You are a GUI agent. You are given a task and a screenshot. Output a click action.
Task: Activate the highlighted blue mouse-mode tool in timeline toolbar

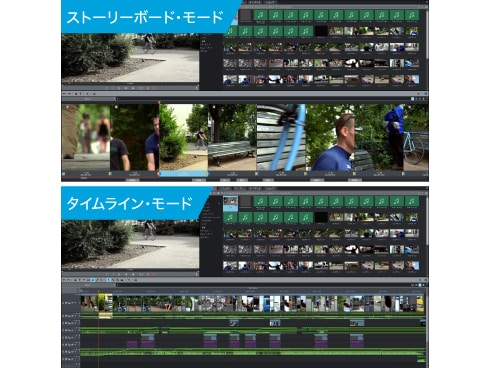point(109,280)
